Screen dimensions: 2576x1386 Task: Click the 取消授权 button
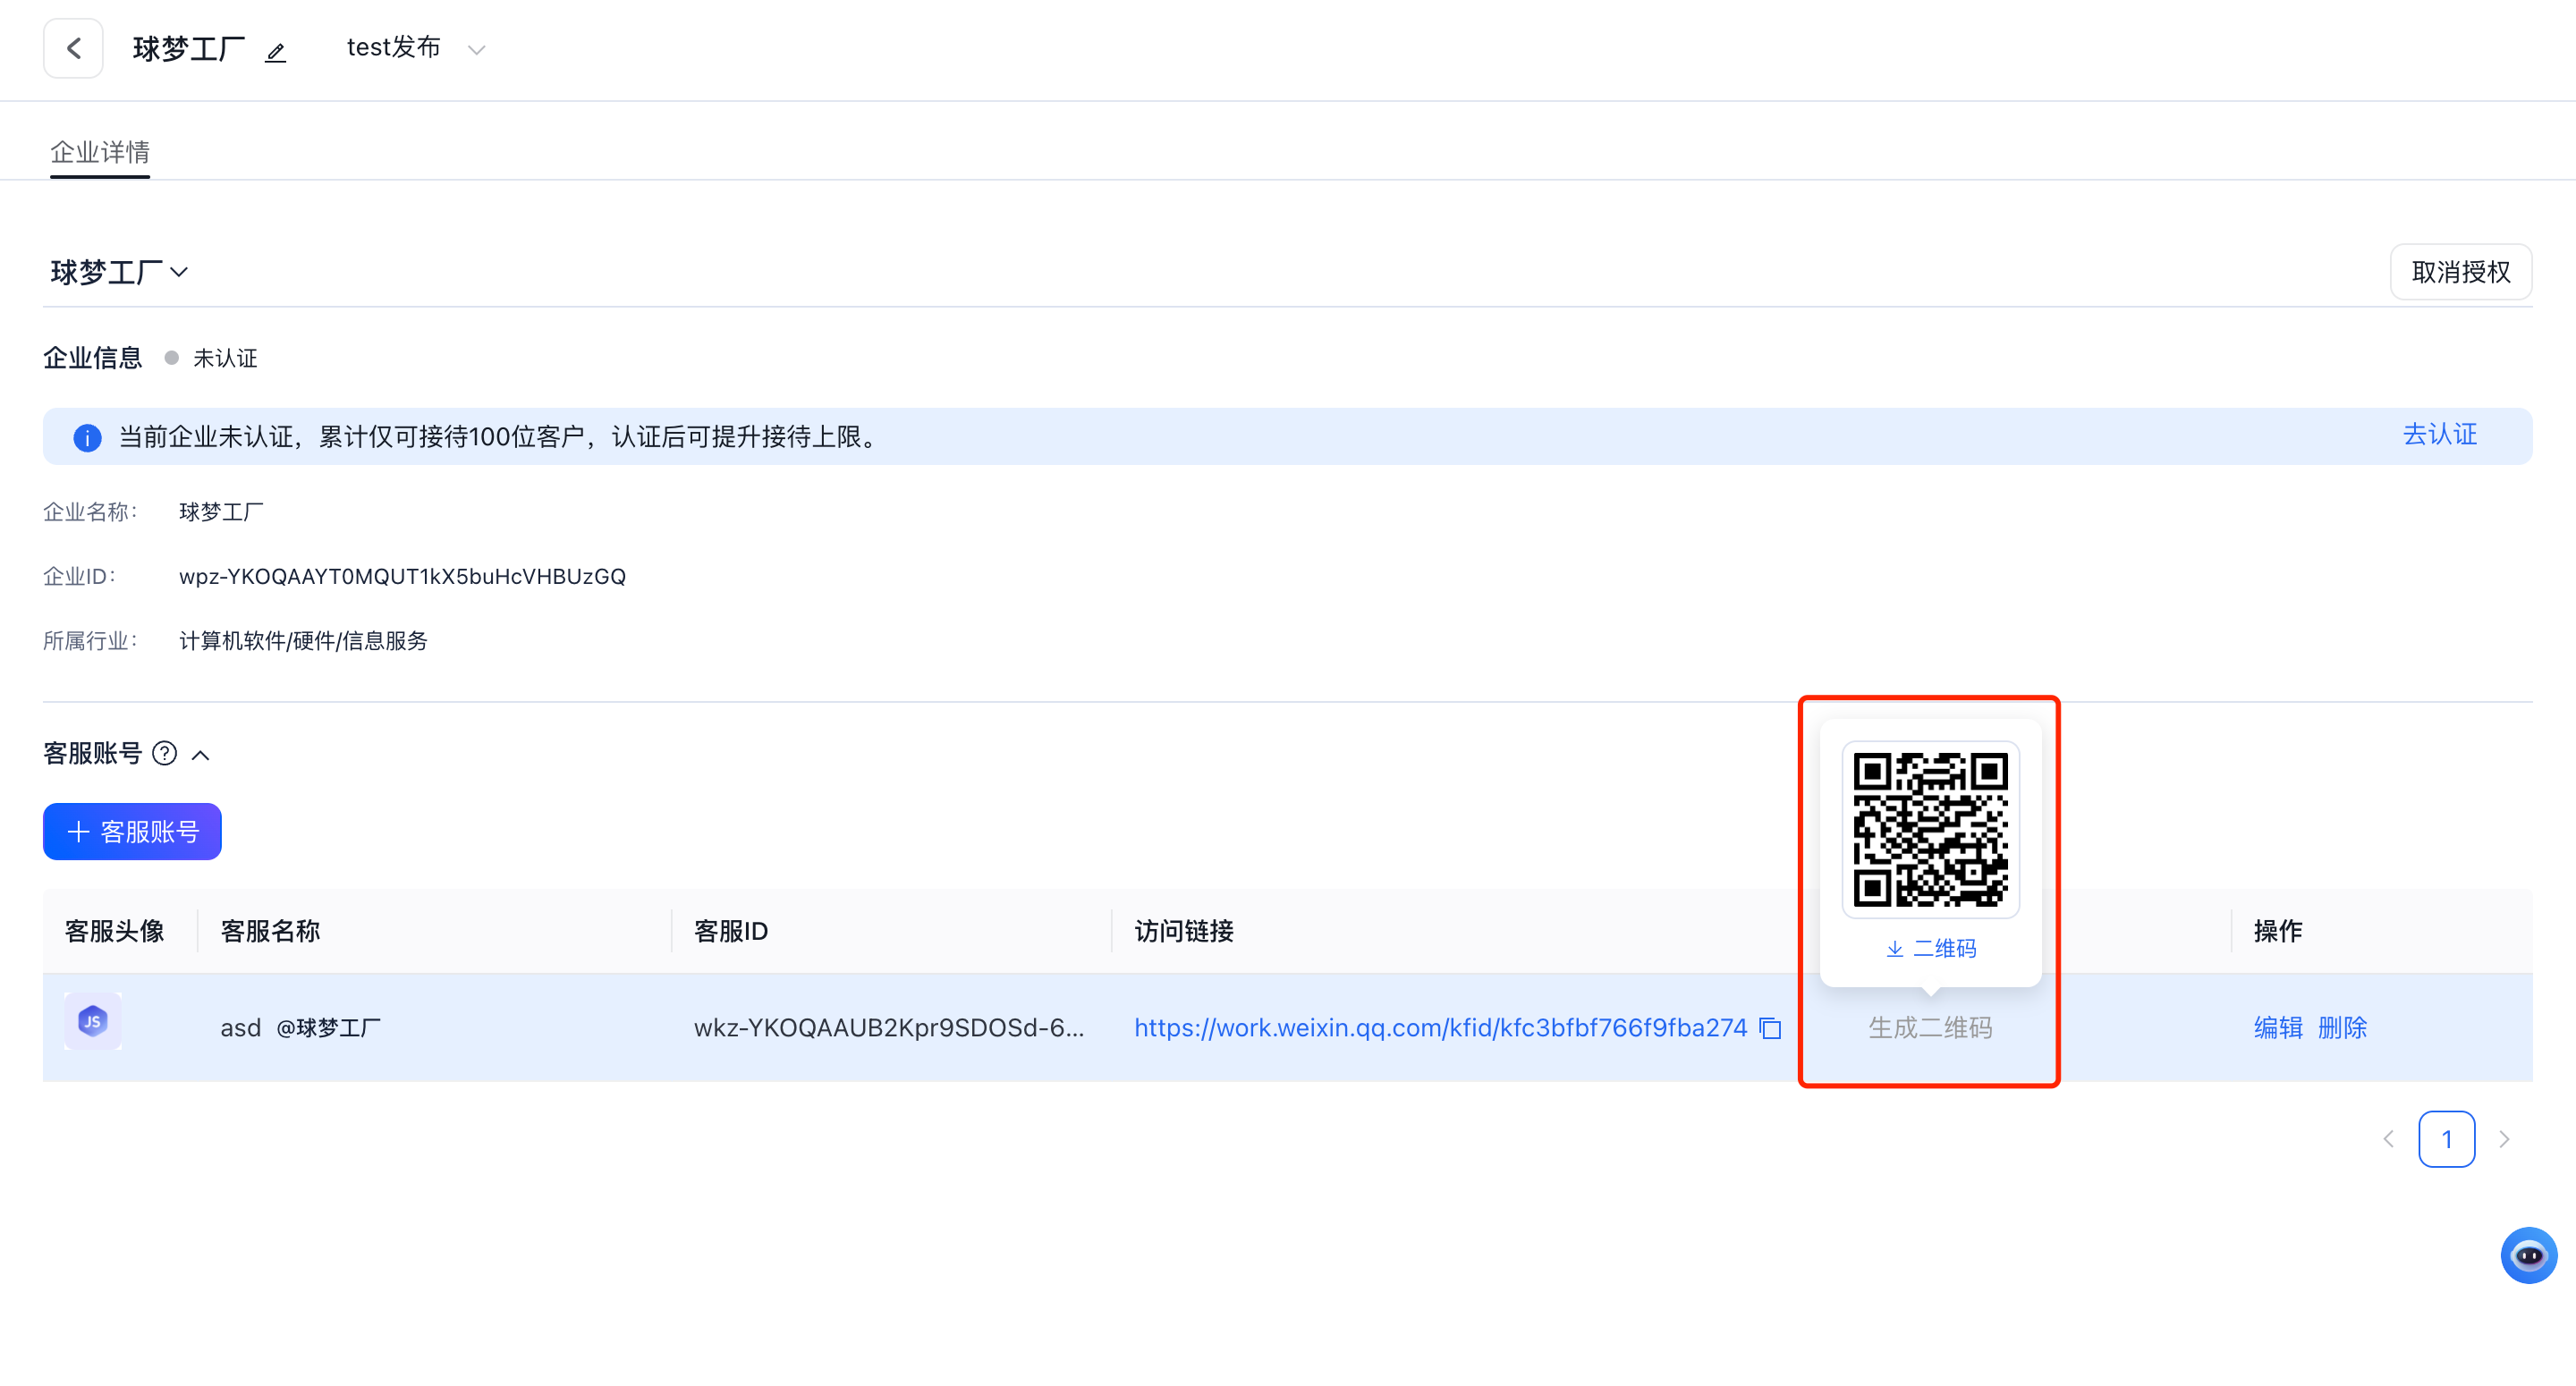pos(2460,272)
